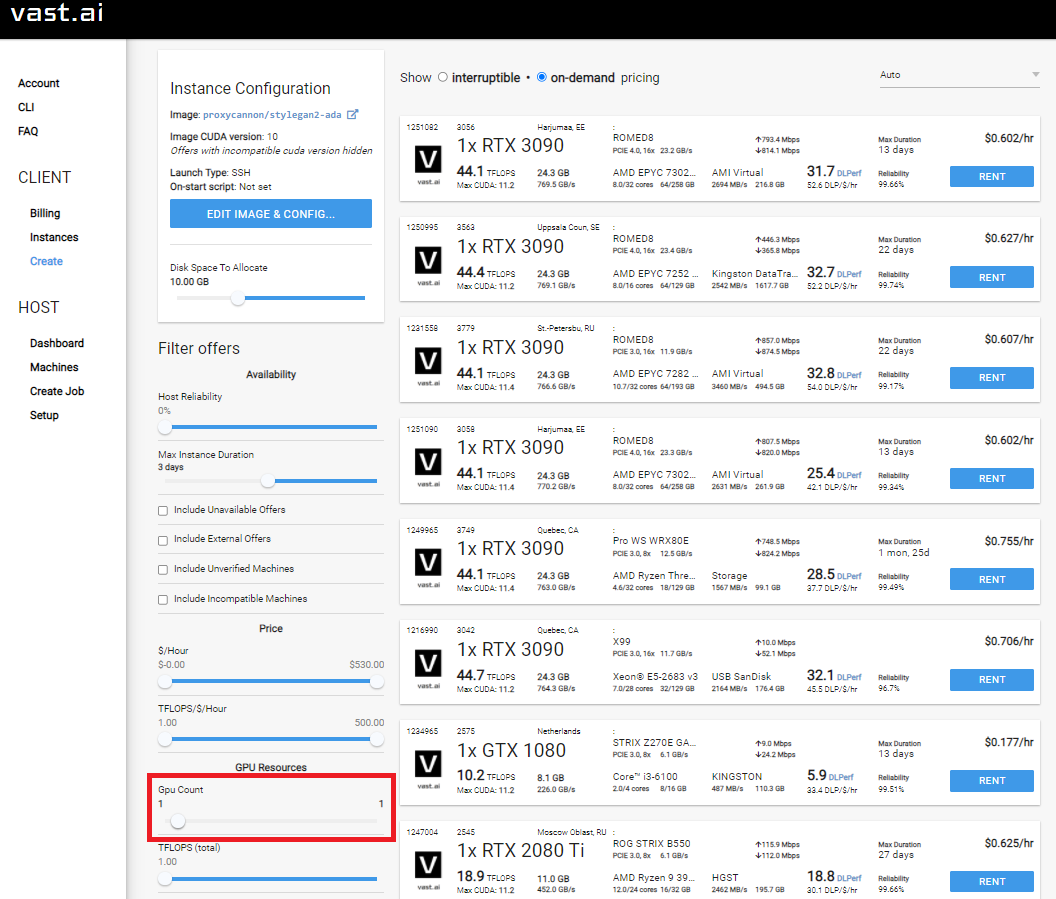Click the vast.ai logo in header

click(x=57, y=13)
